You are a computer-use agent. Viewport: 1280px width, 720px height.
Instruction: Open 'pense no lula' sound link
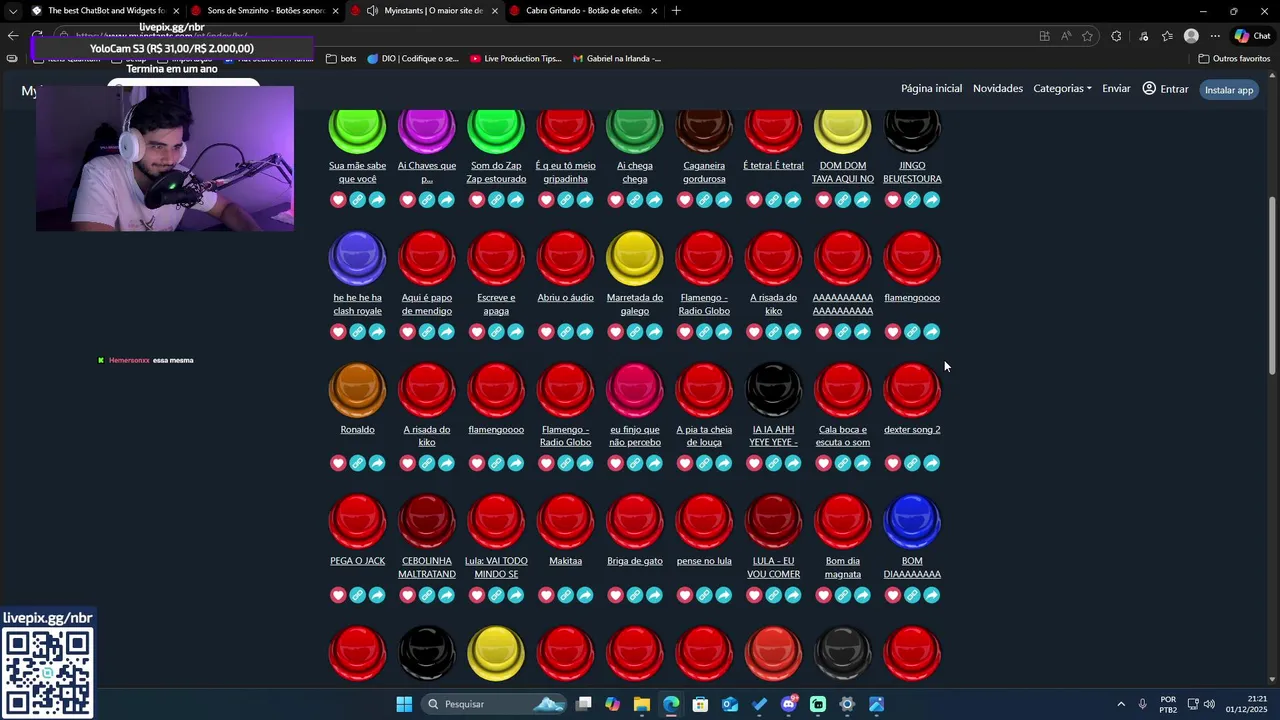pyautogui.click(x=704, y=561)
